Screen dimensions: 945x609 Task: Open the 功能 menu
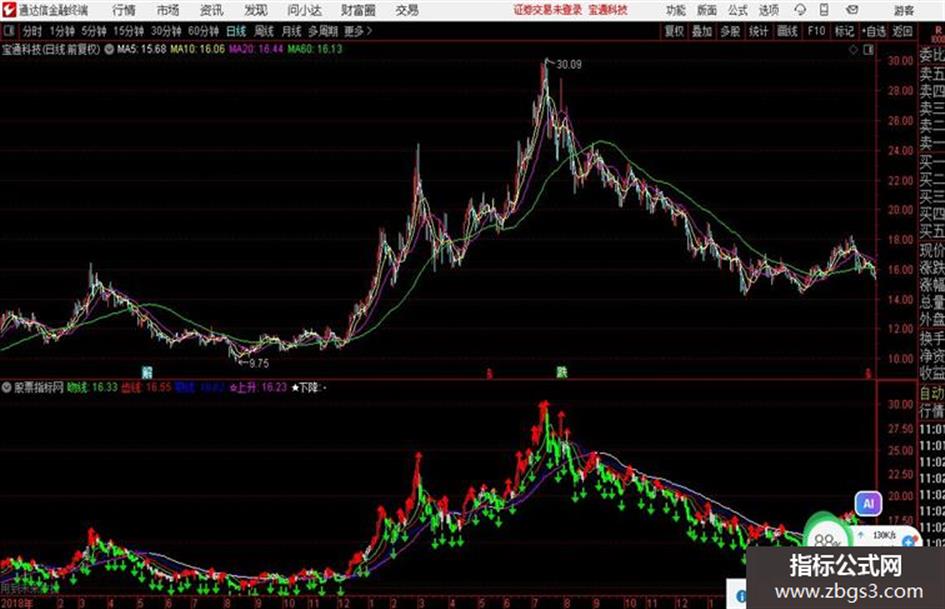tap(676, 10)
